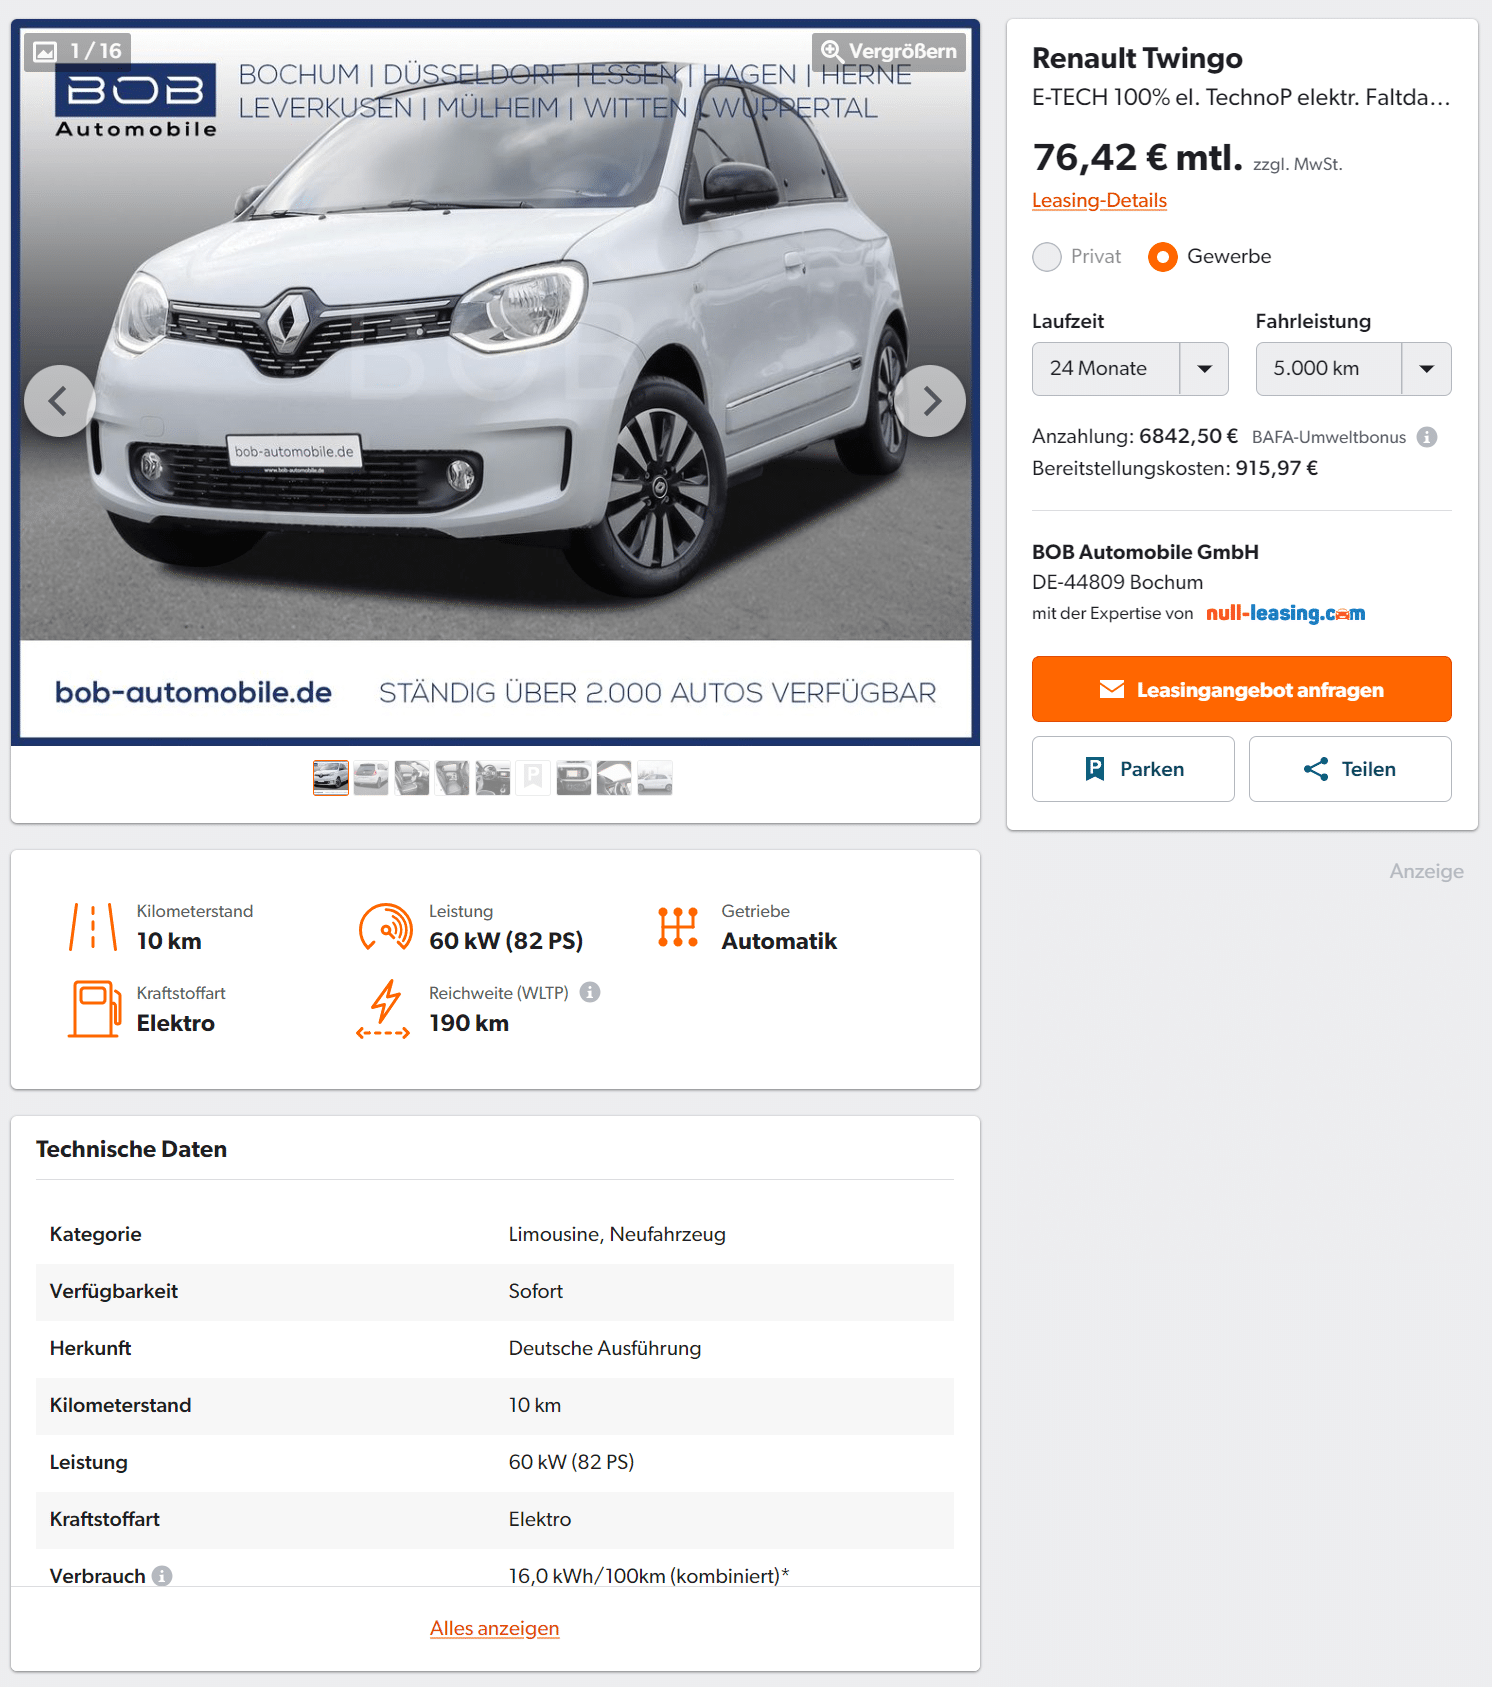Click the Technische Daten heading
Screen dimensions: 1492x1687
click(x=131, y=1149)
